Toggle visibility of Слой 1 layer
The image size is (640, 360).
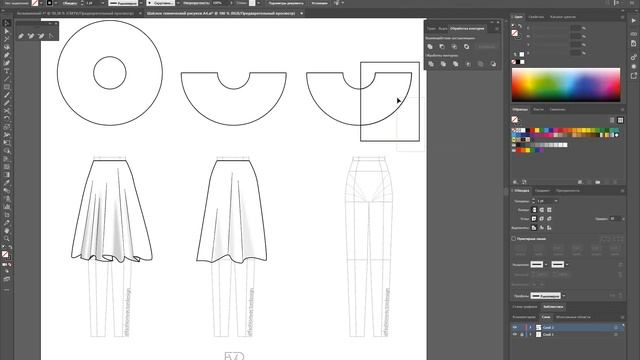tap(515, 334)
